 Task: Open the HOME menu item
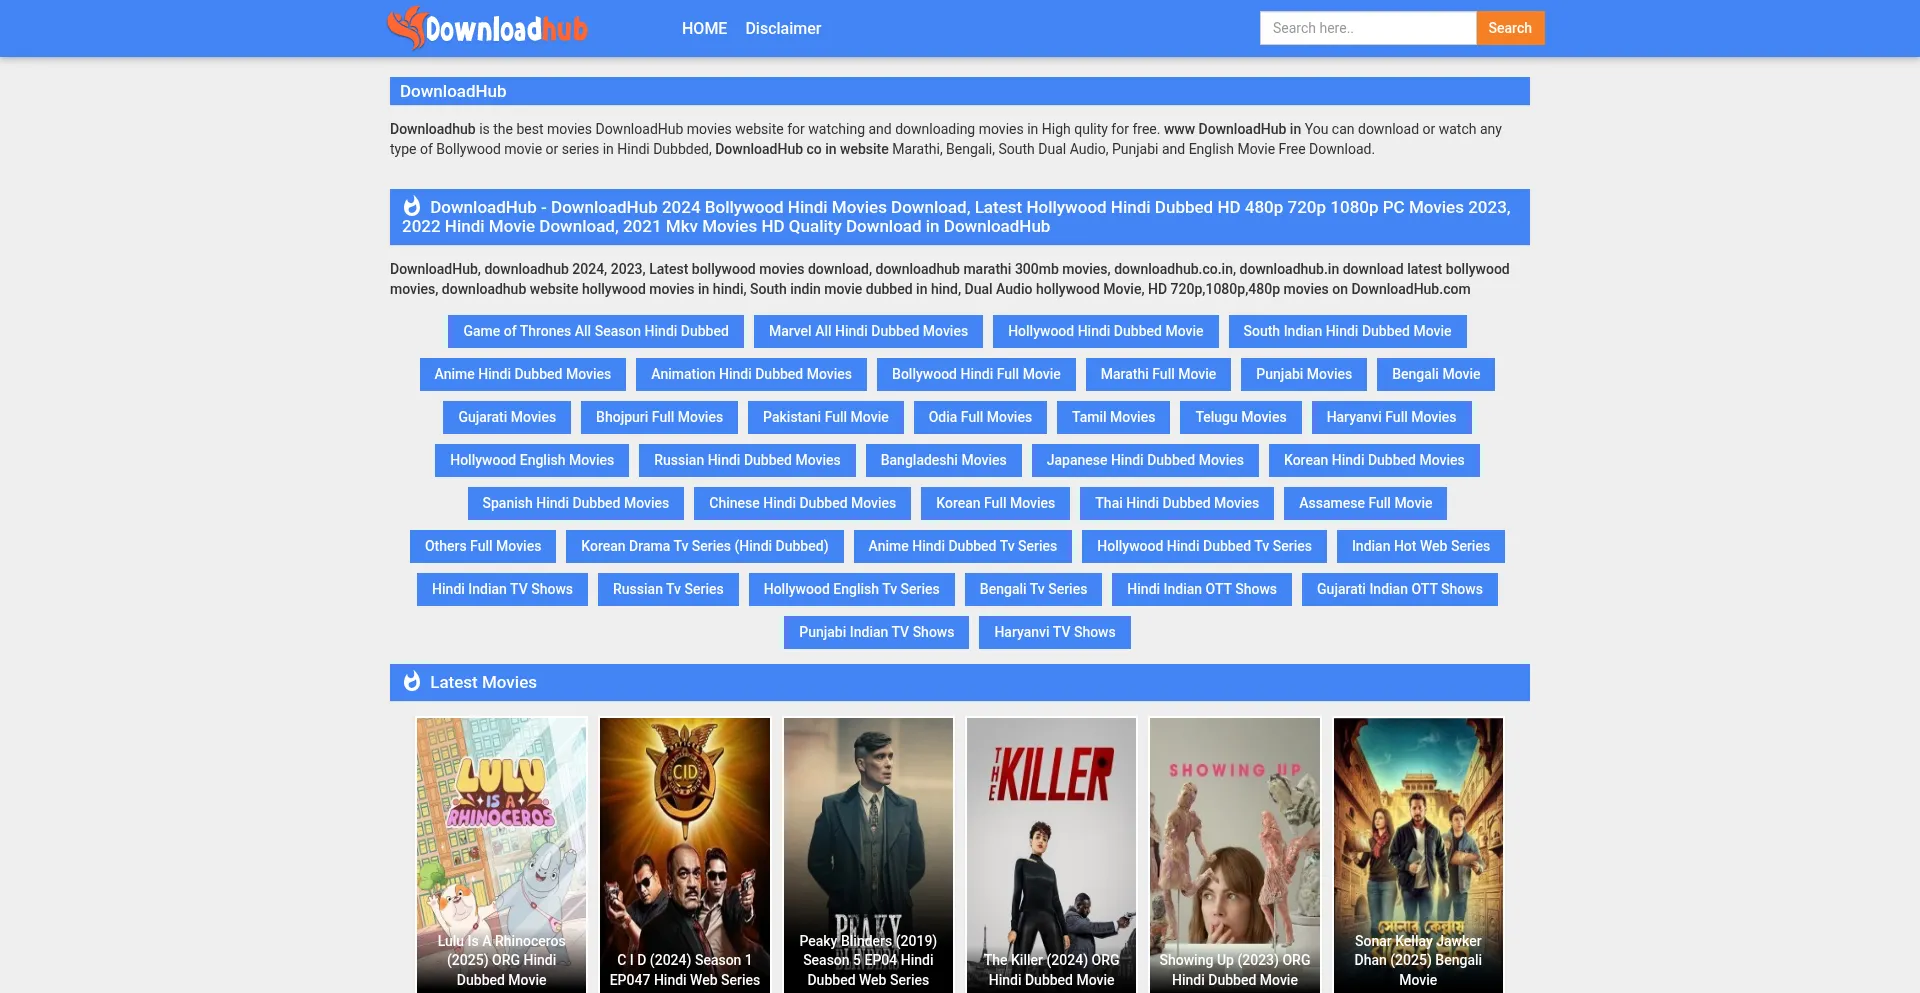click(x=704, y=28)
